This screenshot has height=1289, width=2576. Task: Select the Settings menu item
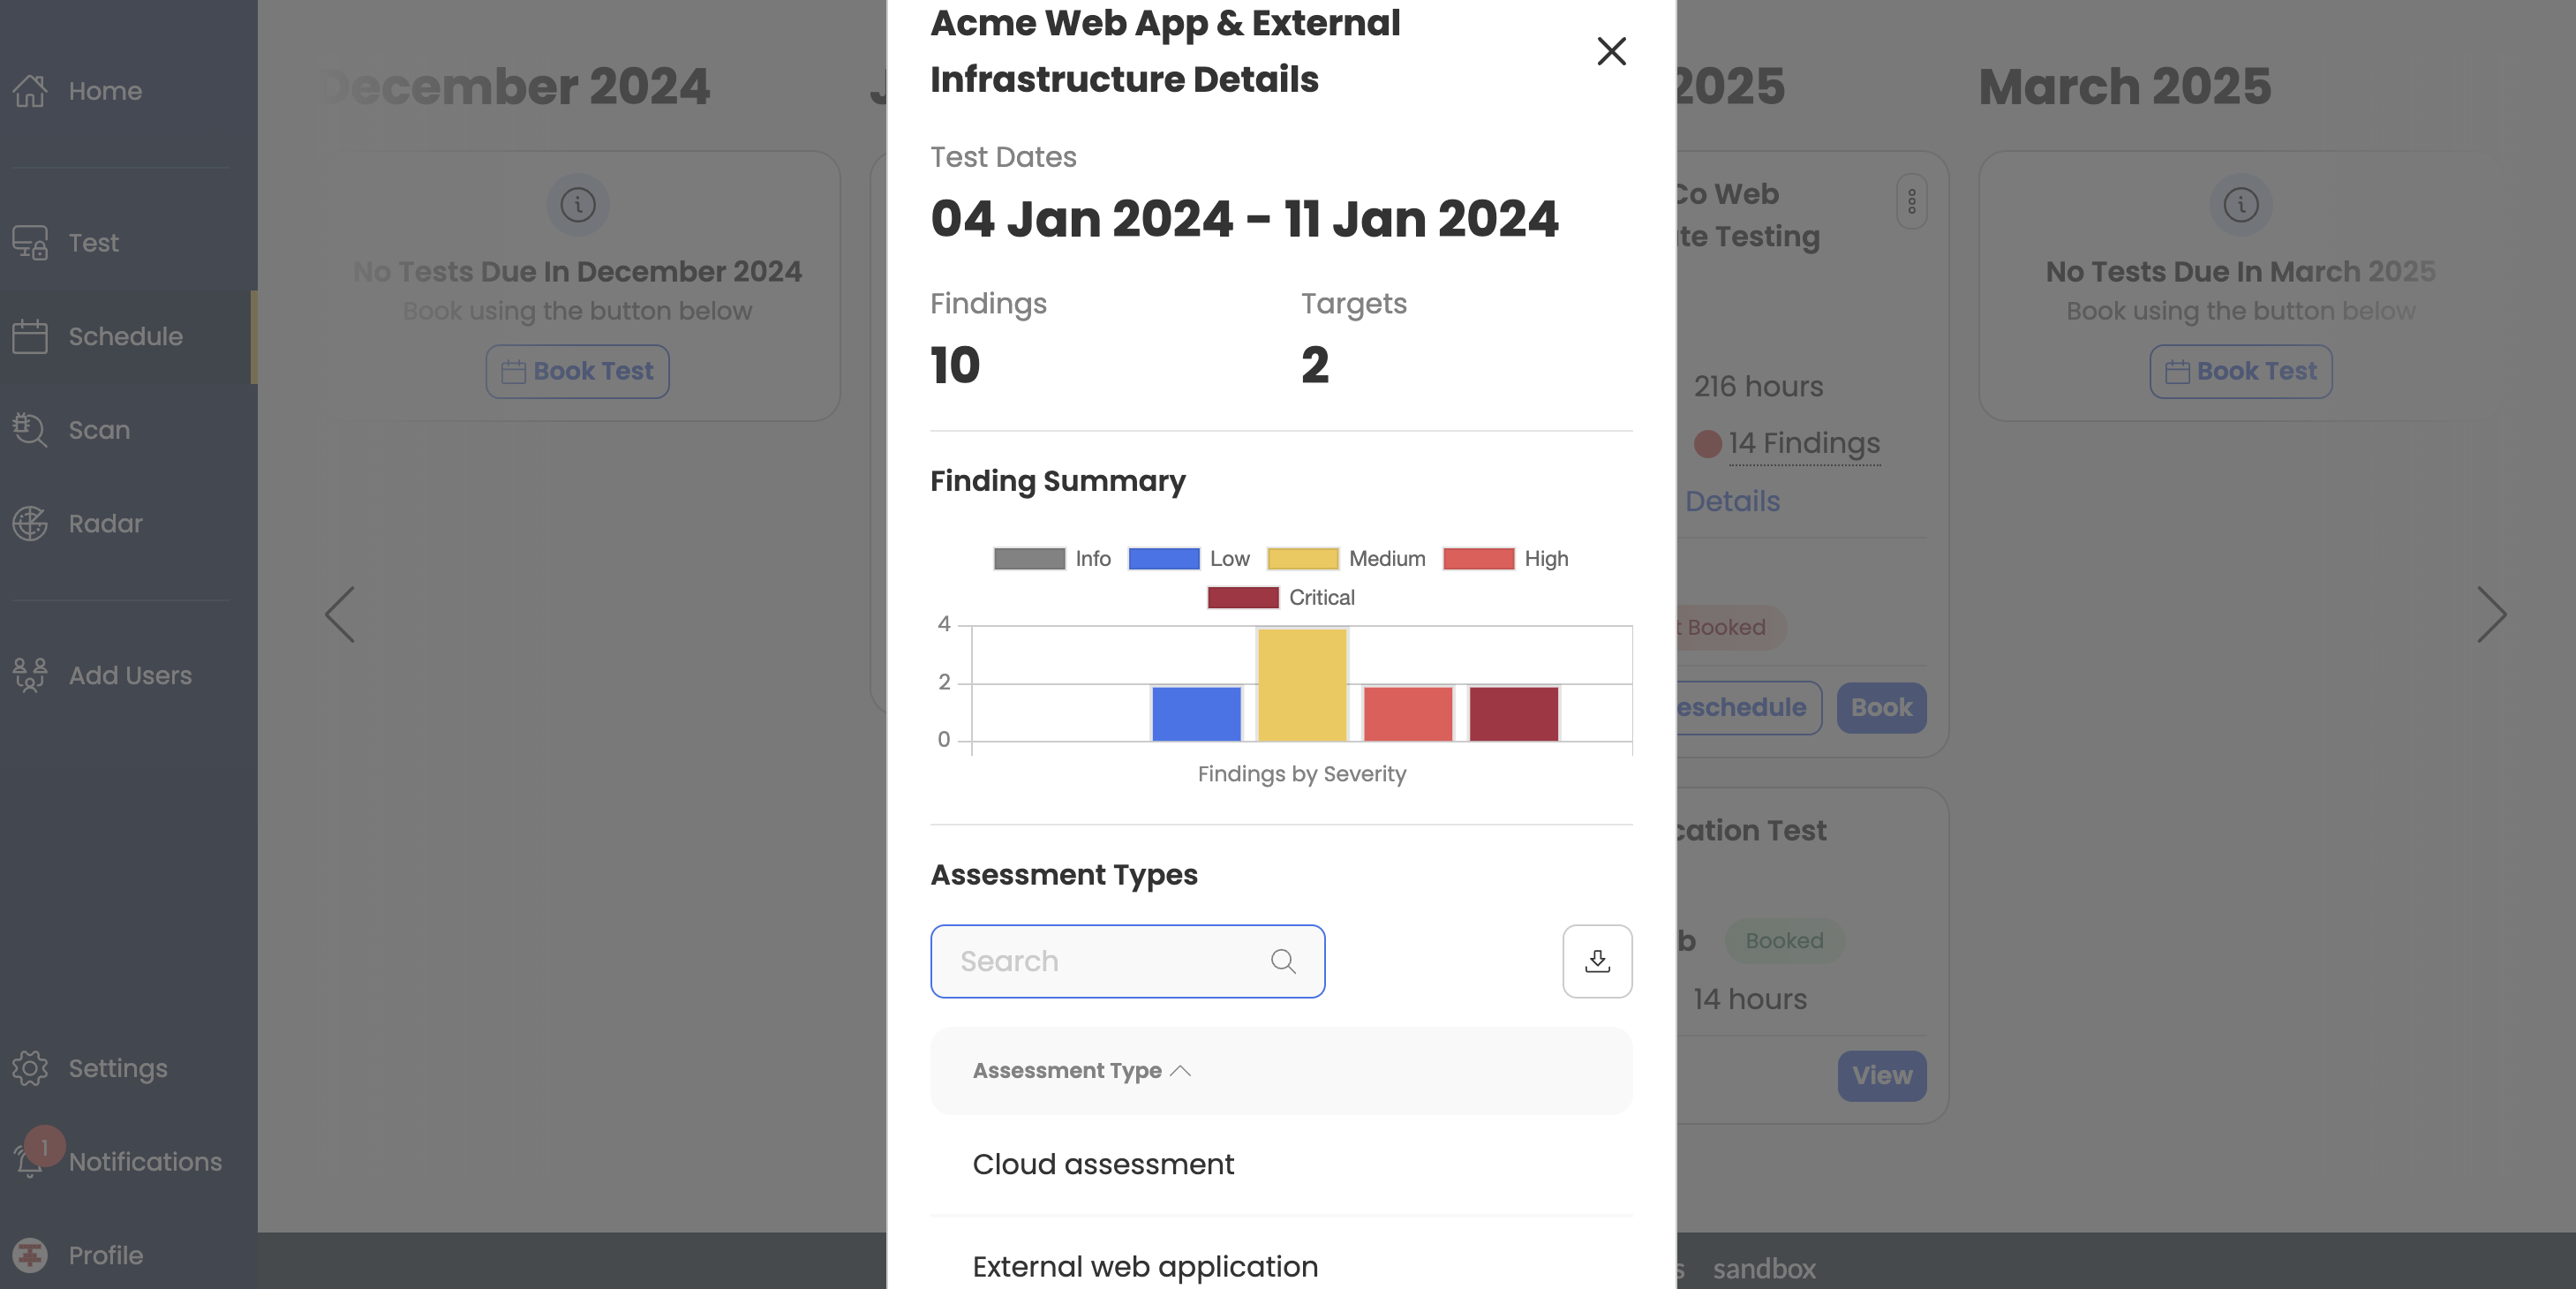coord(117,1068)
